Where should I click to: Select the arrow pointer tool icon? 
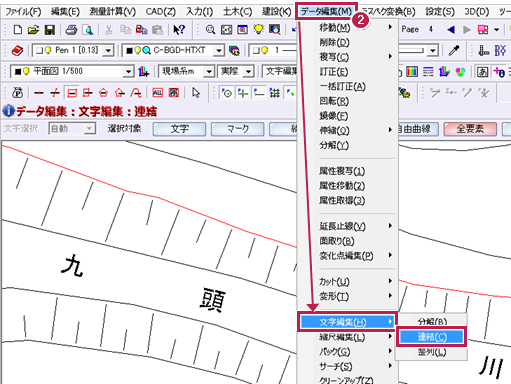pyautogui.click(x=196, y=93)
